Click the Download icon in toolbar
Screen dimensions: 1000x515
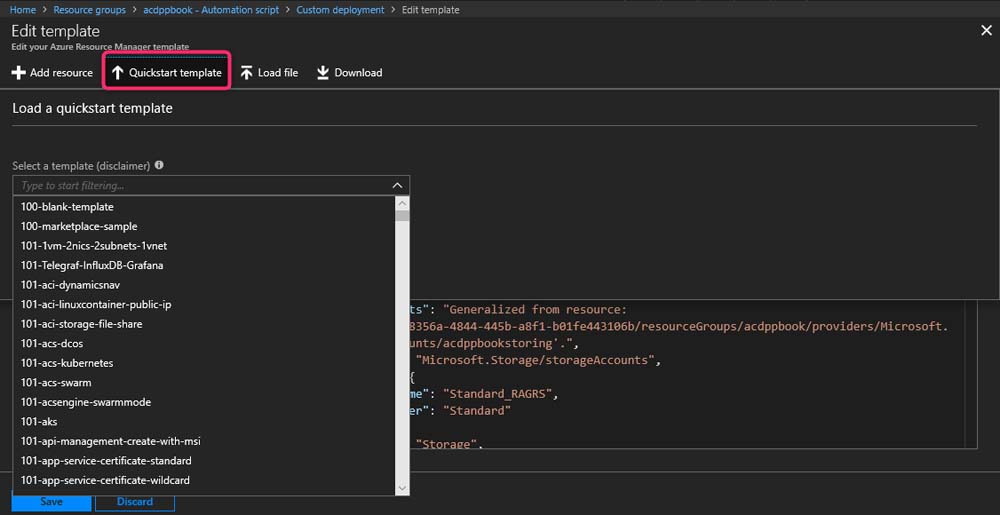[x=323, y=73]
